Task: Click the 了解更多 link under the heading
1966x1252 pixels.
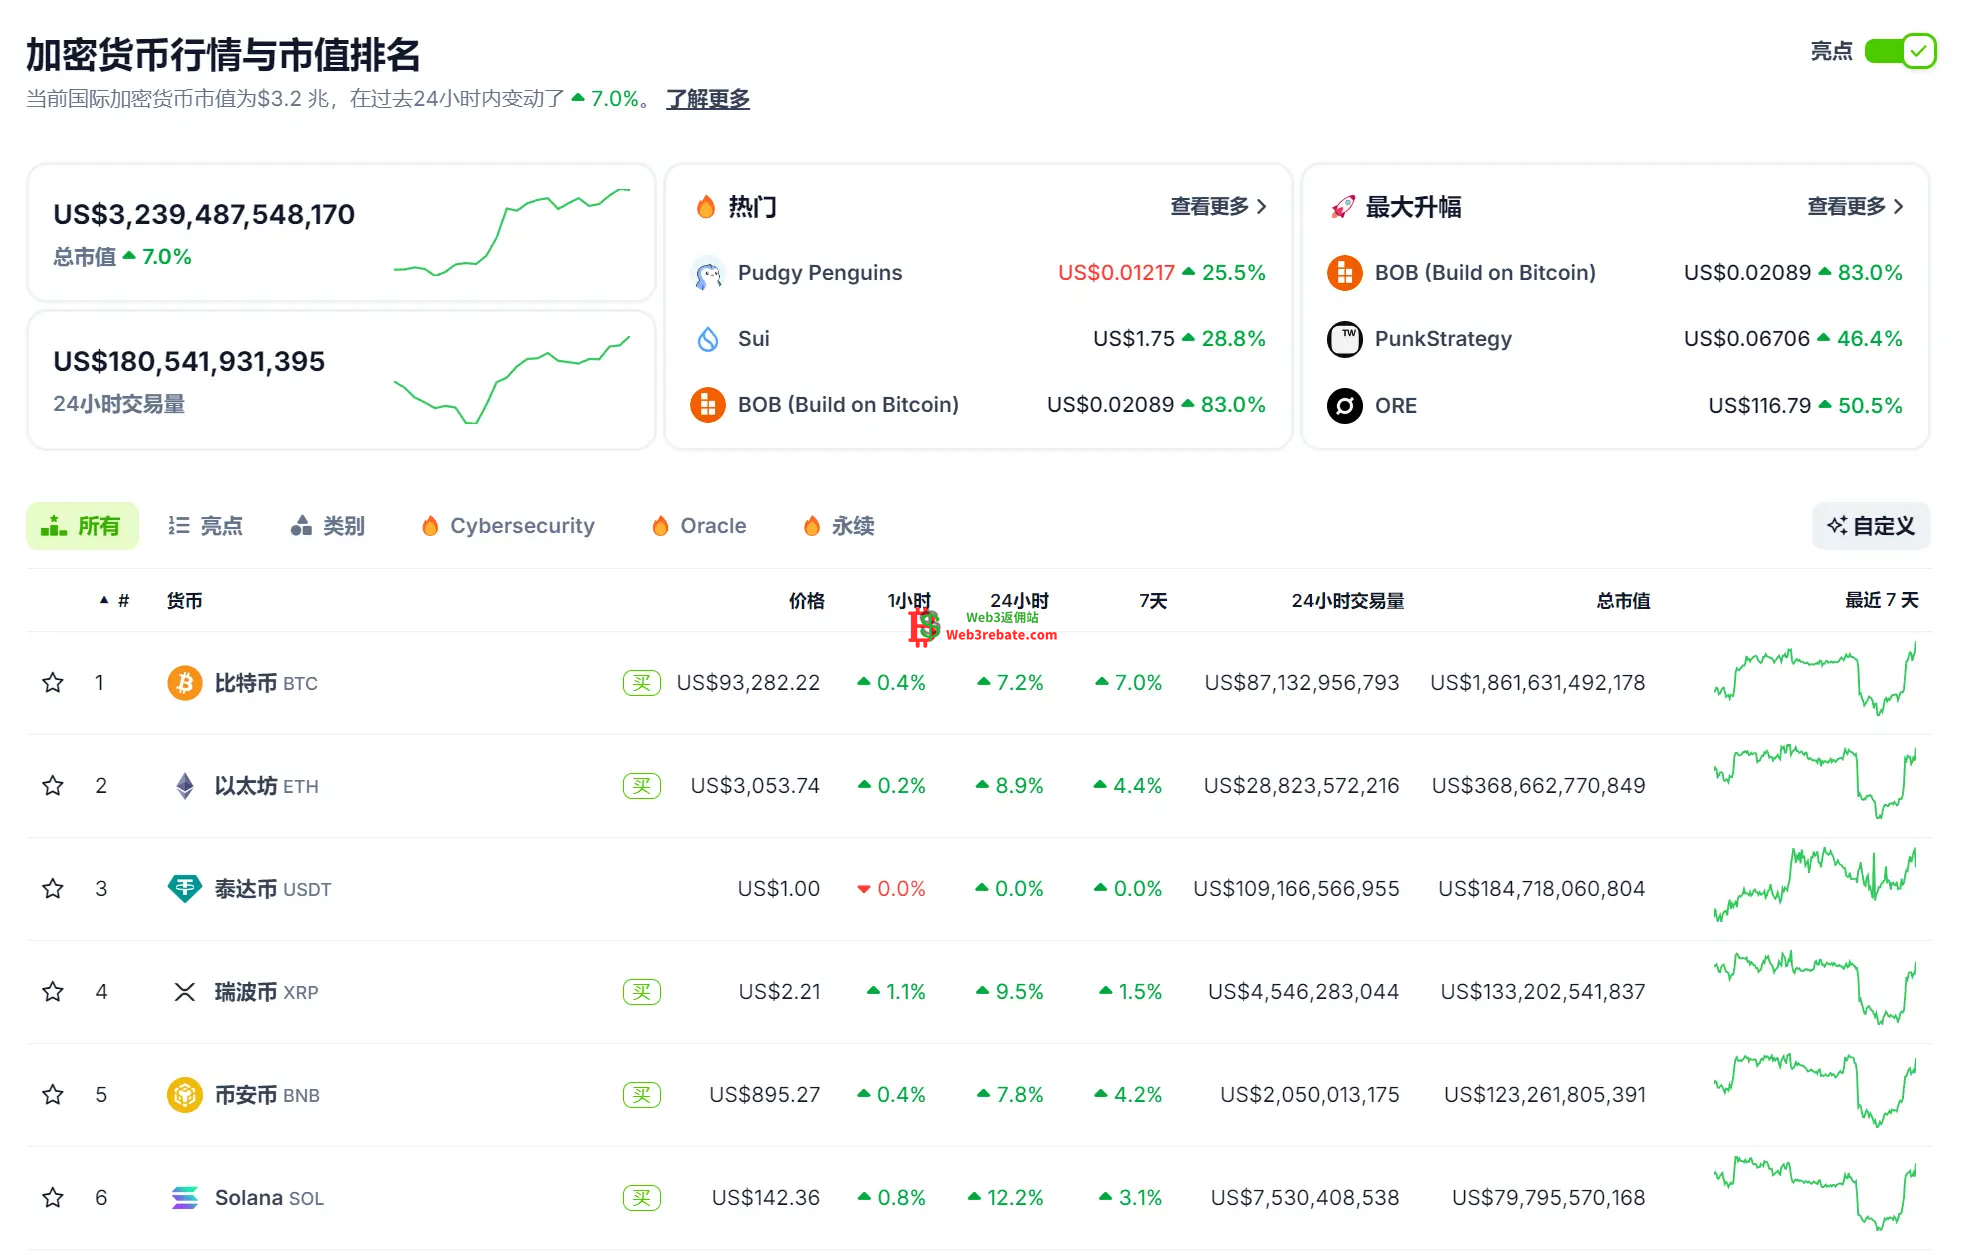Action: click(708, 99)
